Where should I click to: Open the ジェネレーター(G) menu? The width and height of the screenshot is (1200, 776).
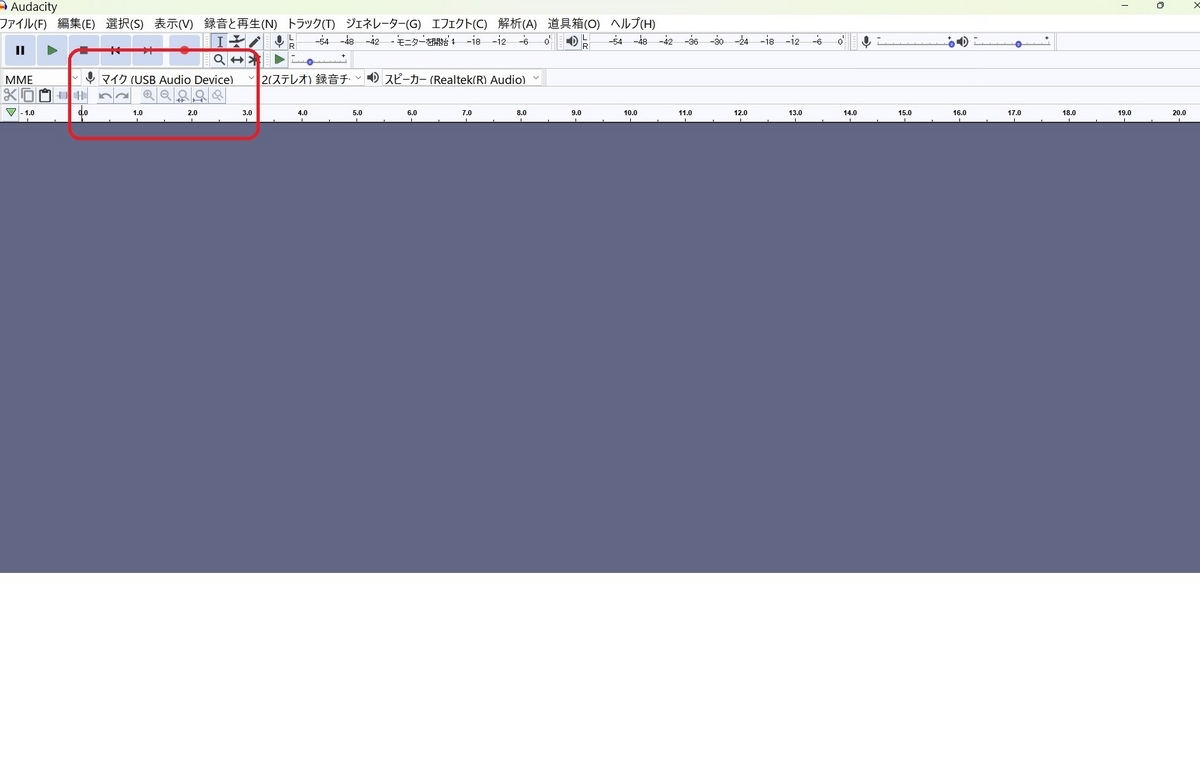[383, 24]
